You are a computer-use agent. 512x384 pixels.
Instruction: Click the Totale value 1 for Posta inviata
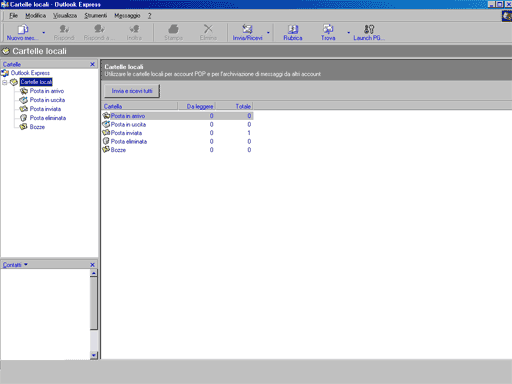point(249,133)
